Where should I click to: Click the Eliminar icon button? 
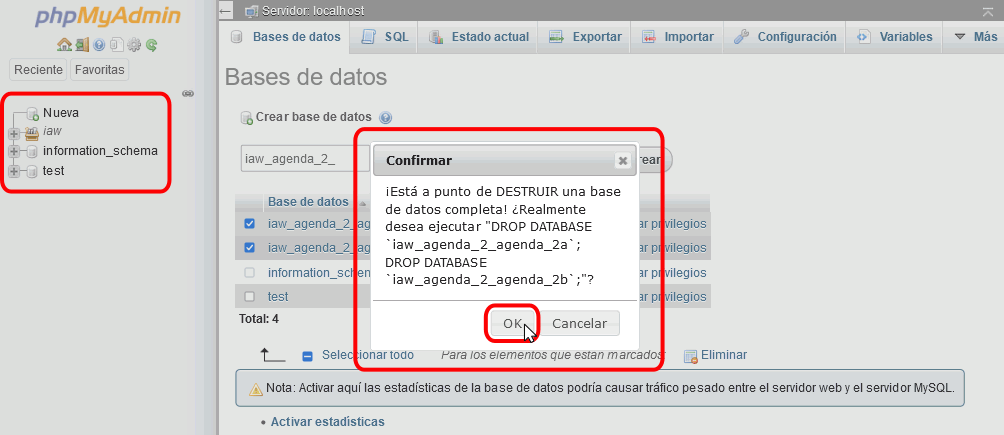tap(691, 357)
